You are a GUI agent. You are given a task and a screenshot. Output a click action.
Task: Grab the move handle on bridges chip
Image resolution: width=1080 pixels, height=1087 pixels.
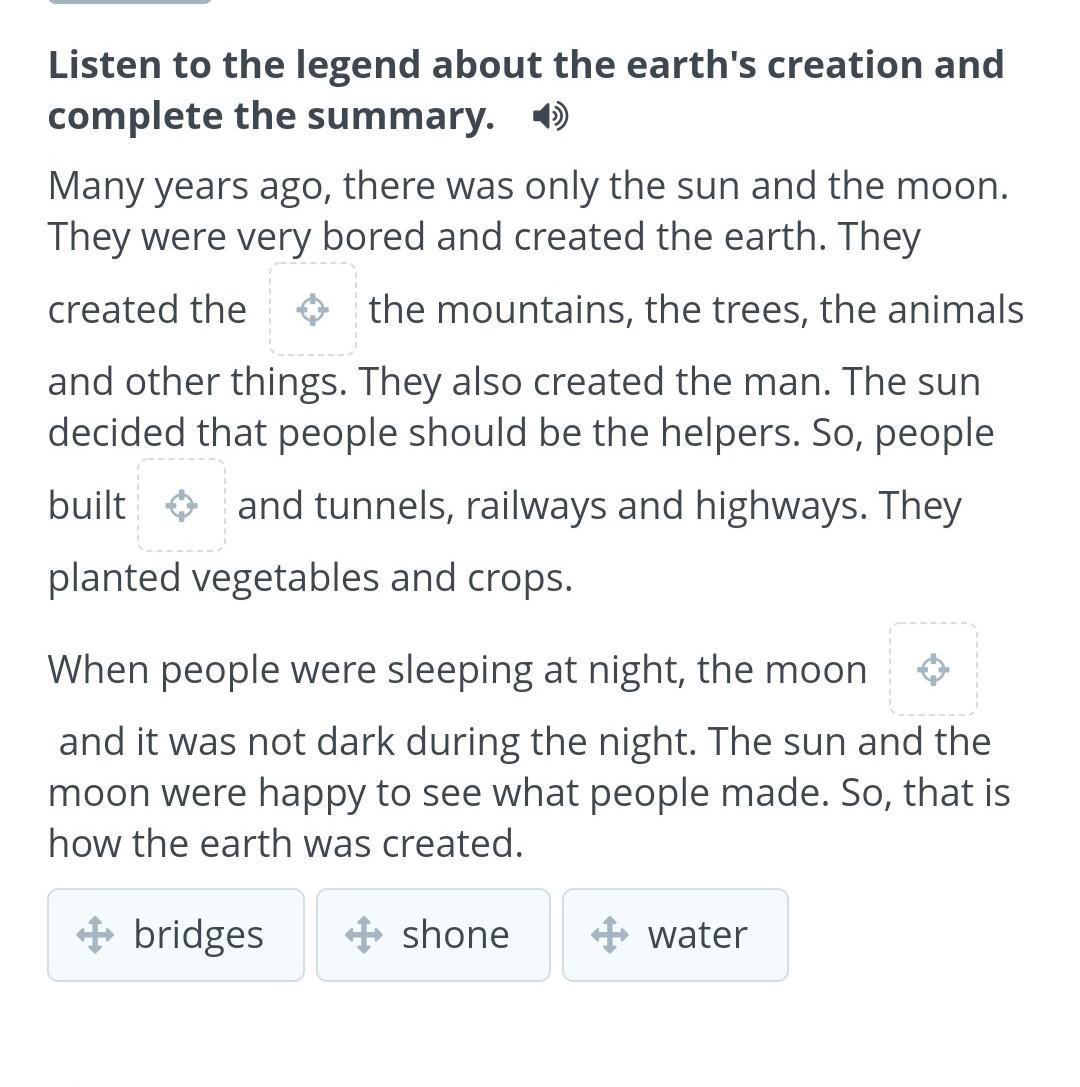[x=95, y=934]
